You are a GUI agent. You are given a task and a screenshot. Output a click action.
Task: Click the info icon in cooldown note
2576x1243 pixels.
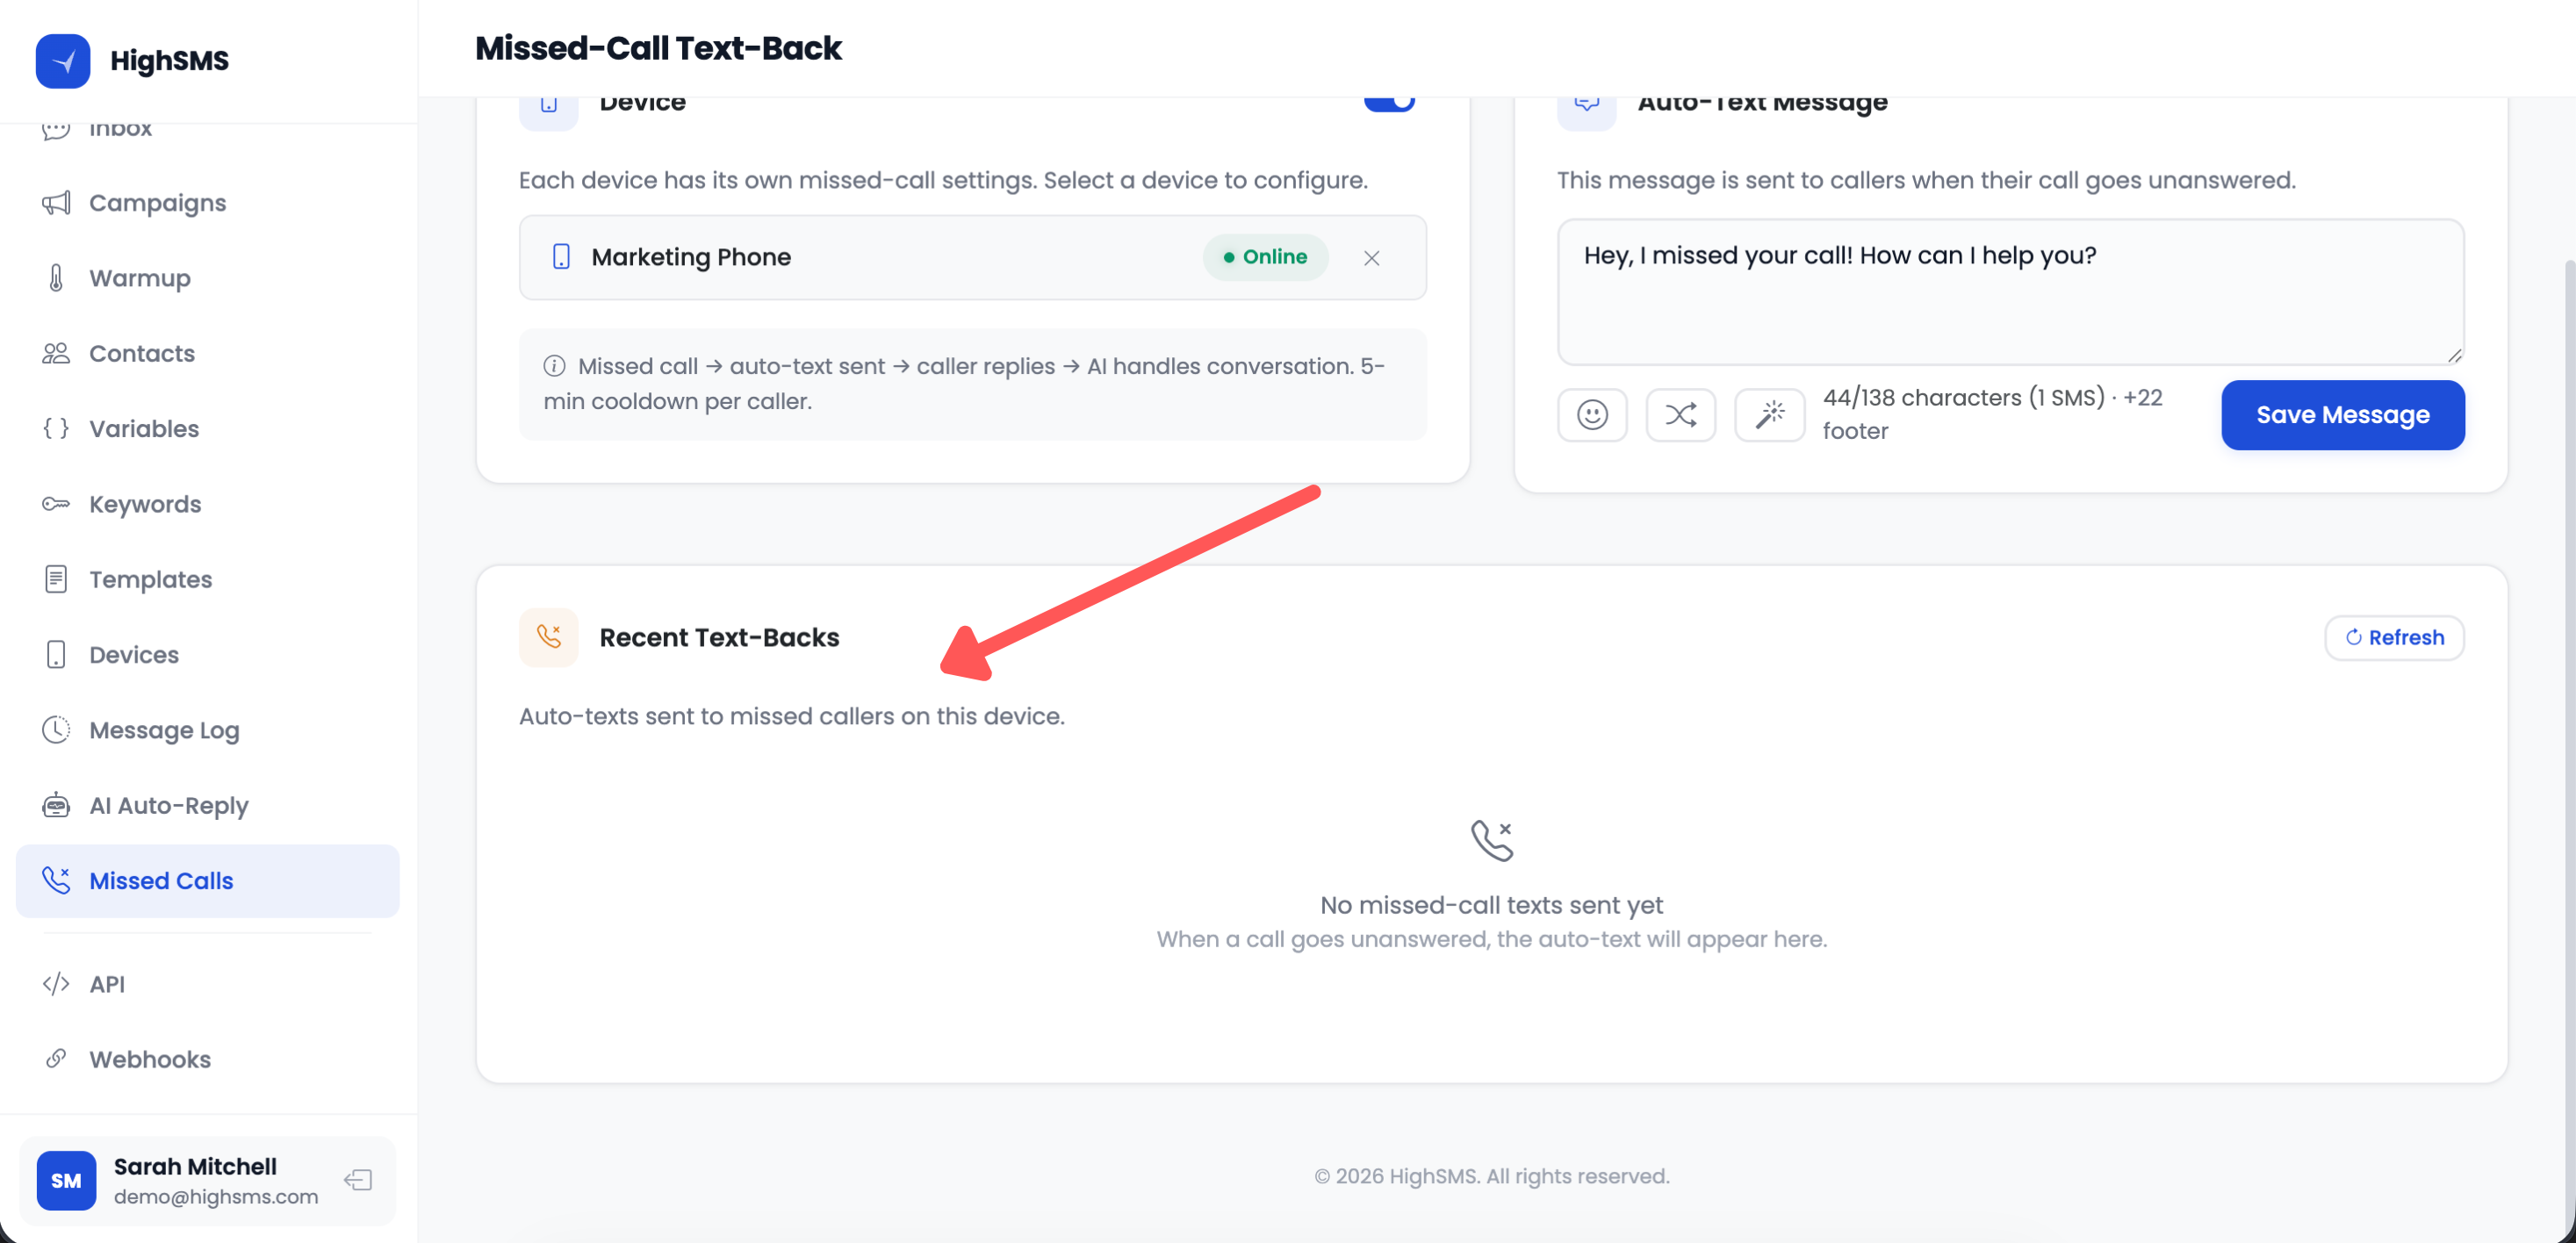pos(555,366)
